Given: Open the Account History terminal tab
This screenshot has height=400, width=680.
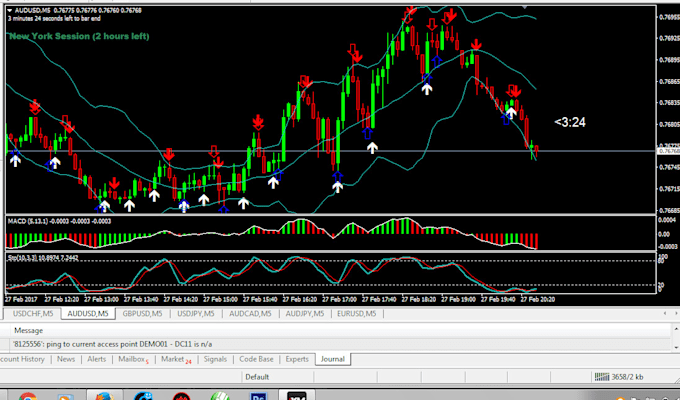Looking at the screenshot, I should coord(23,359).
